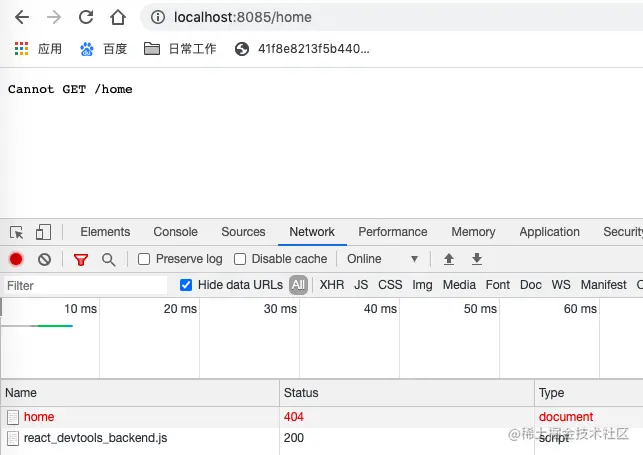Screen dimensions: 643x455
Task: Switch to the Console tab
Action: click(x=175, y=232)
